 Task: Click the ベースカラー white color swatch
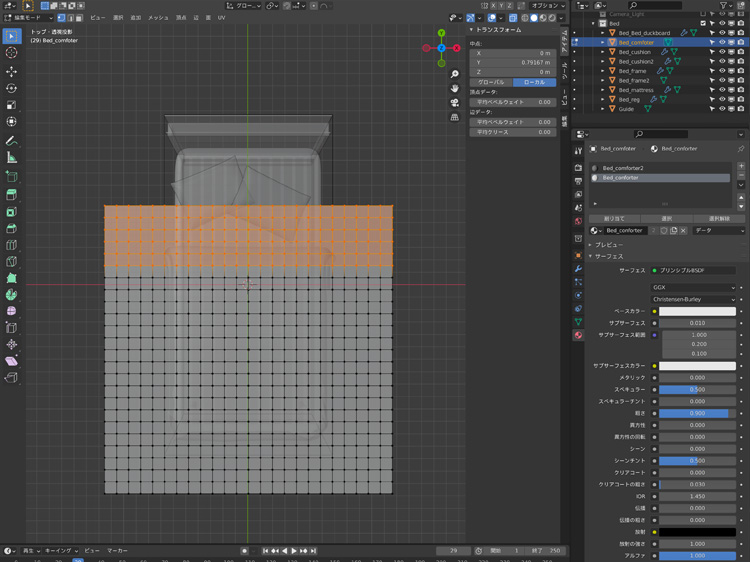[697, 311]
